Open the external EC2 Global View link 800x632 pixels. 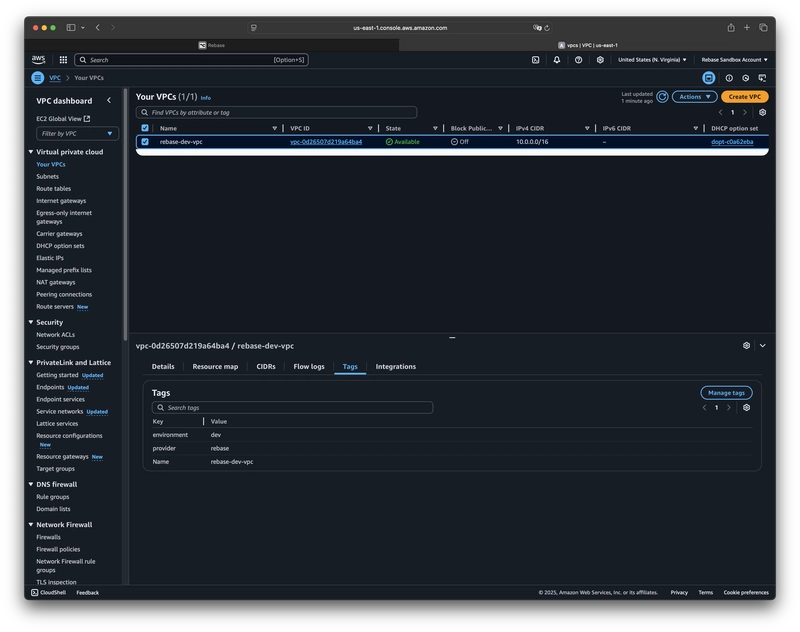63,119
